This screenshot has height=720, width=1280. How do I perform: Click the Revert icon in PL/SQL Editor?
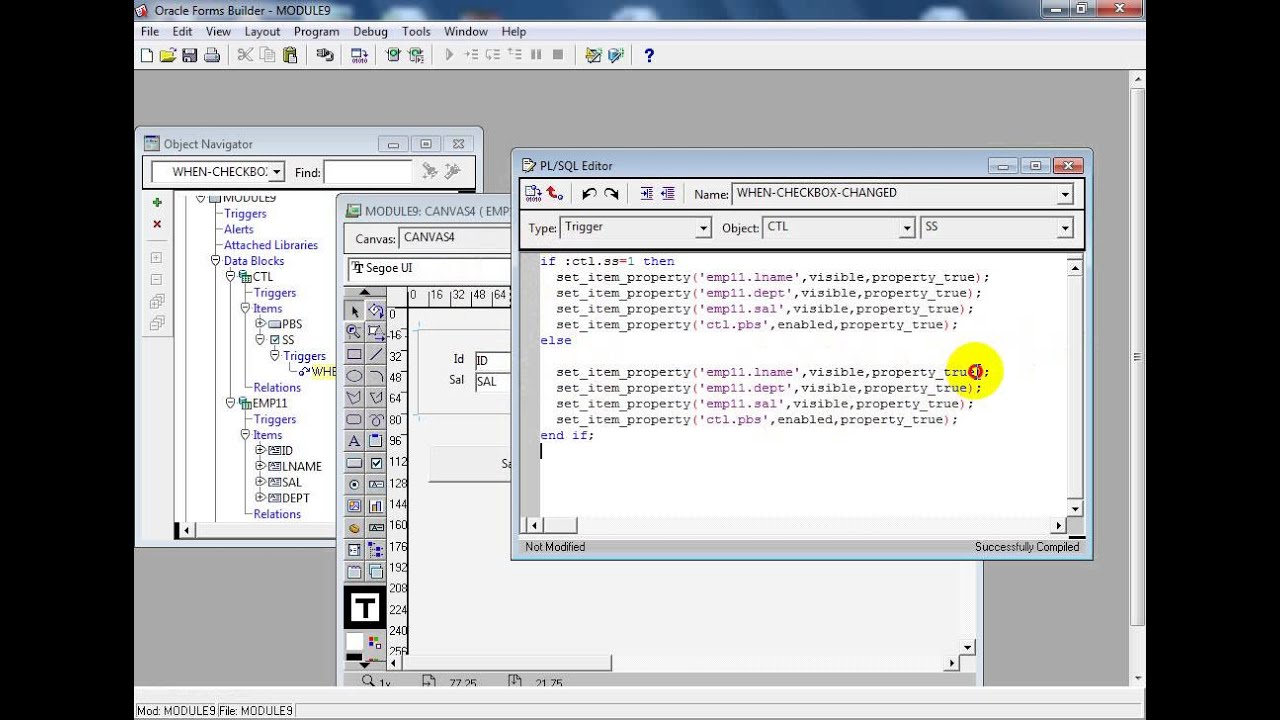click(x=555, y=194)
